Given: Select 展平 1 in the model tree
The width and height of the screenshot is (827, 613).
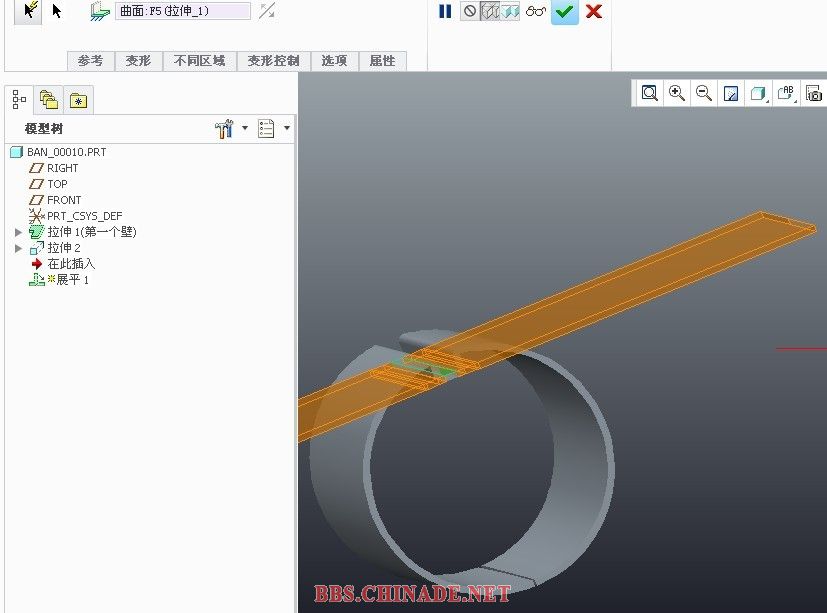Looking at the screenshot, I should pyautogui.click(x=72, y=280).
